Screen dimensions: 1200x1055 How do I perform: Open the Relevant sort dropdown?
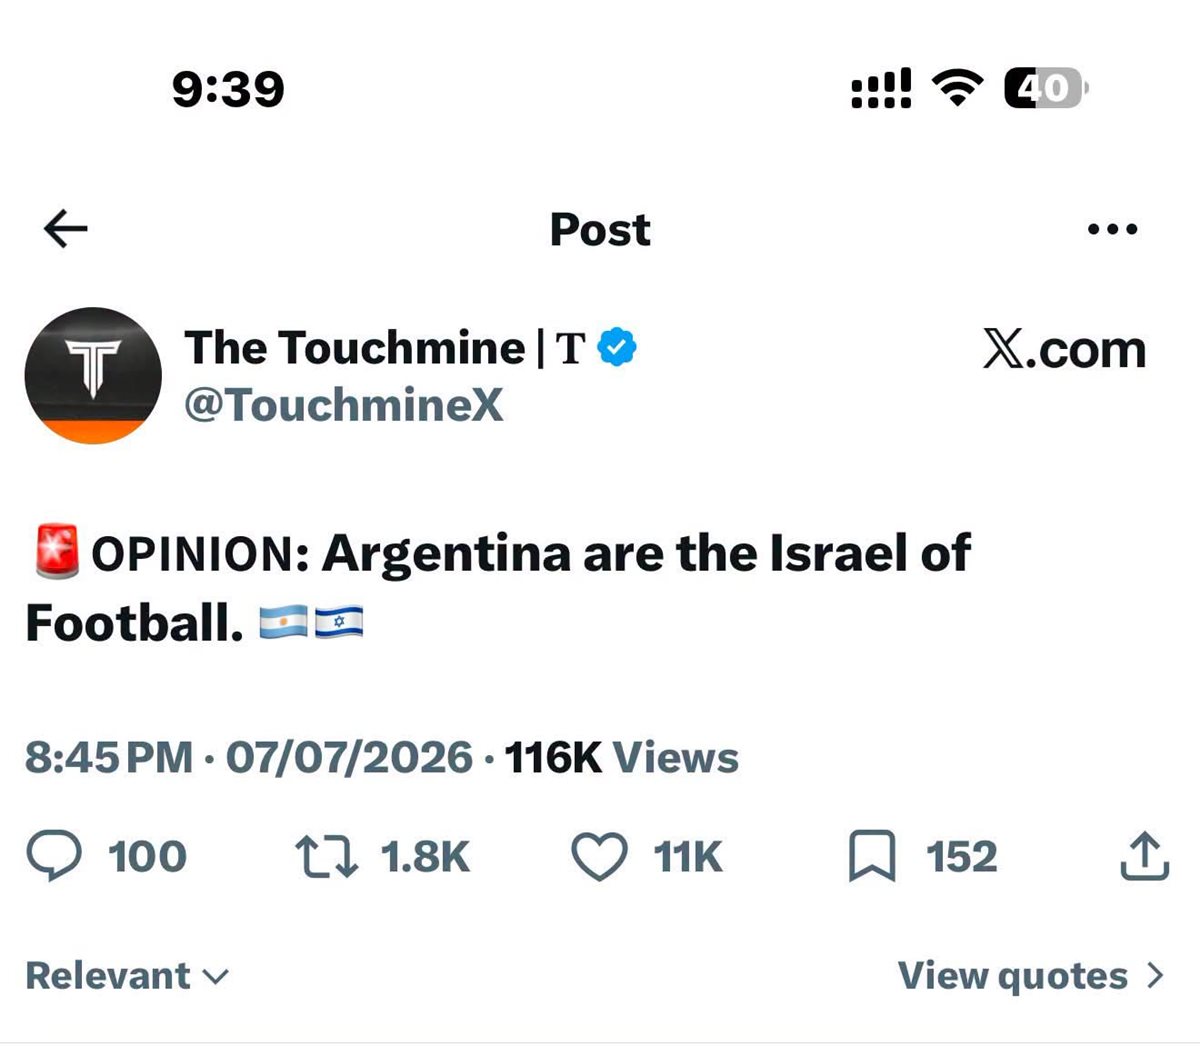pos(127,976)
